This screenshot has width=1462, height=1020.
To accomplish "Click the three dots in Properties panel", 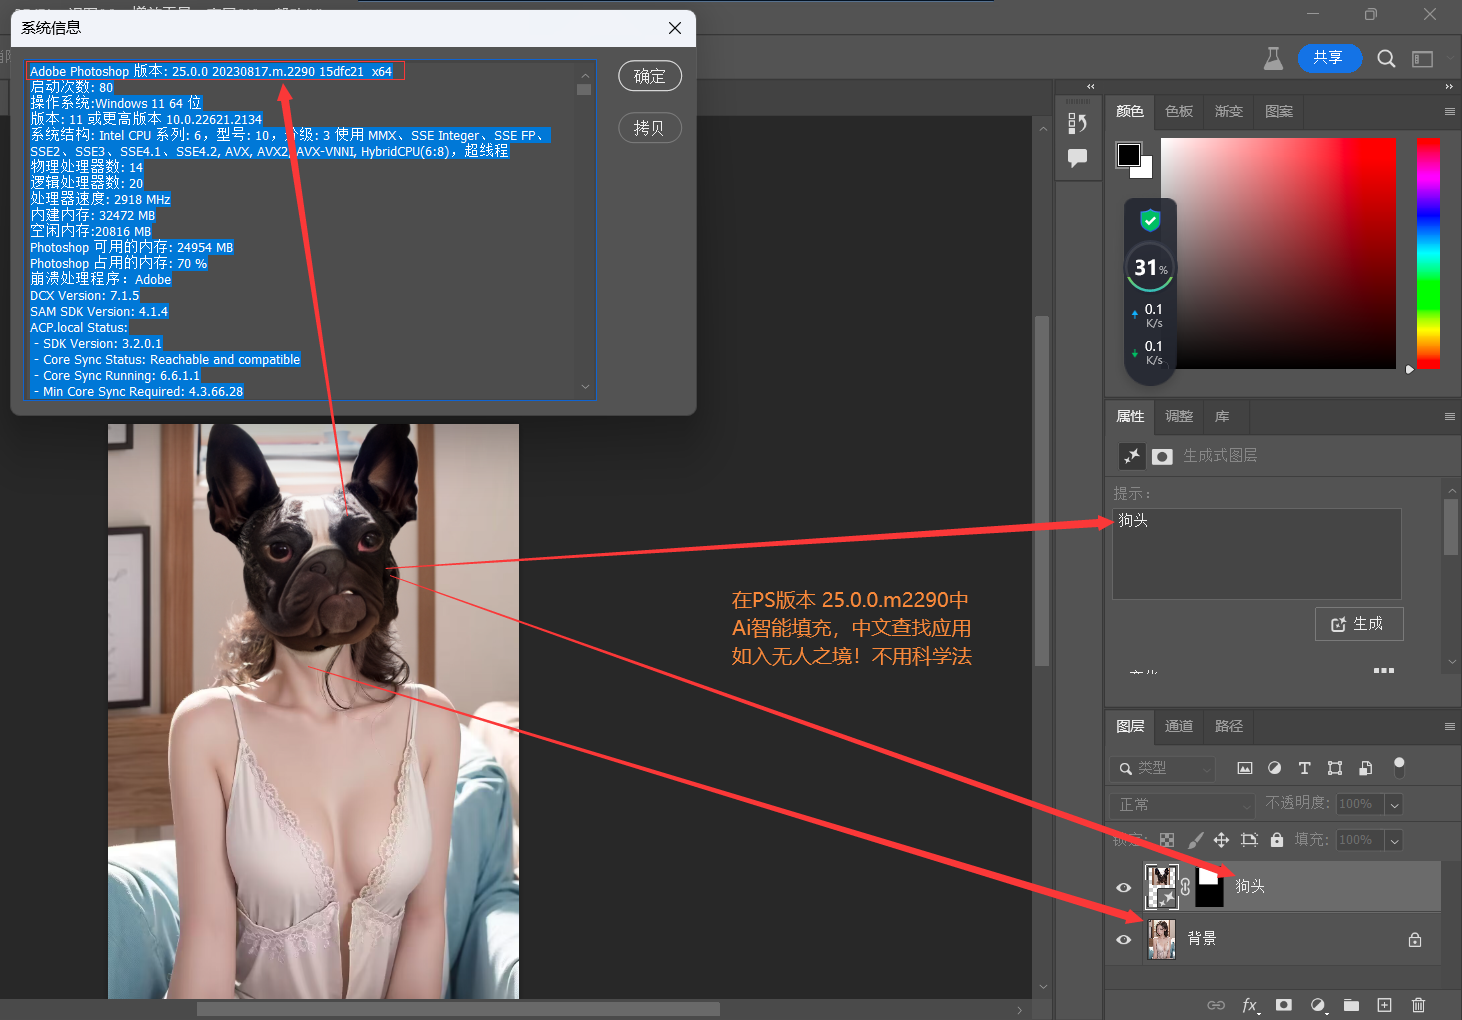I will point(1384,670).
